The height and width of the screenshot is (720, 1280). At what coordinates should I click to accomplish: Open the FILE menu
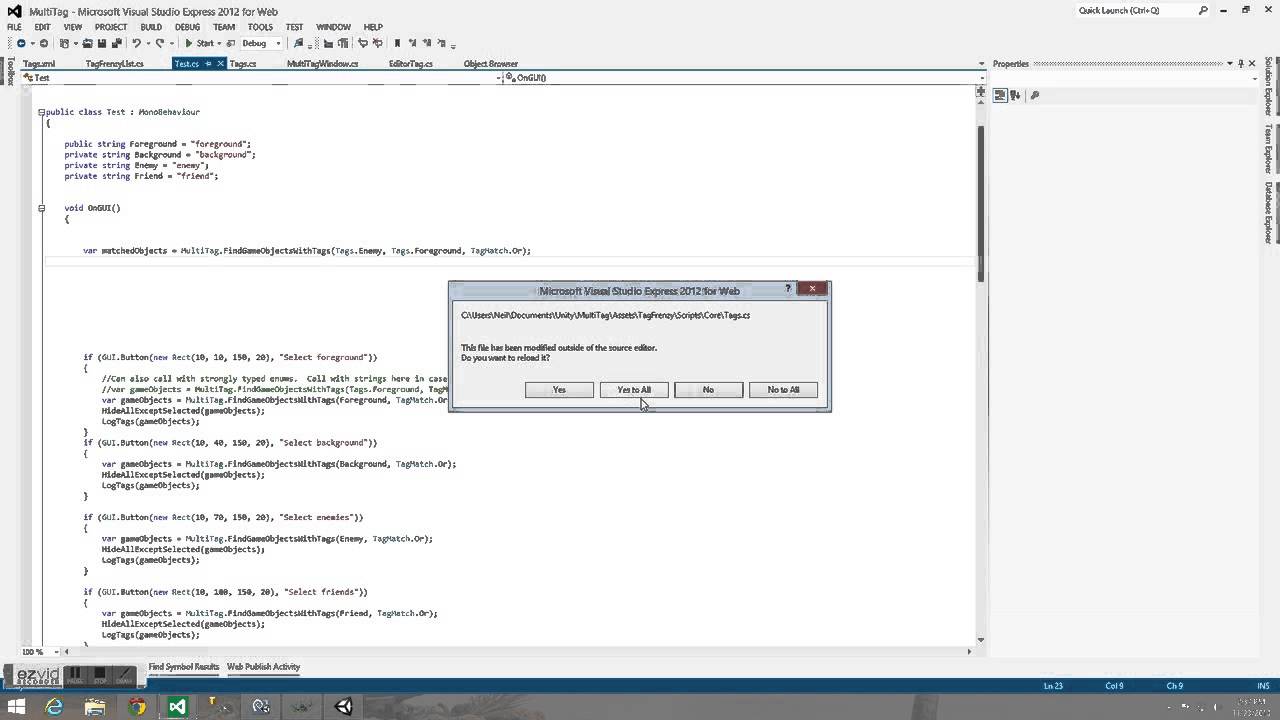(14, 27)
